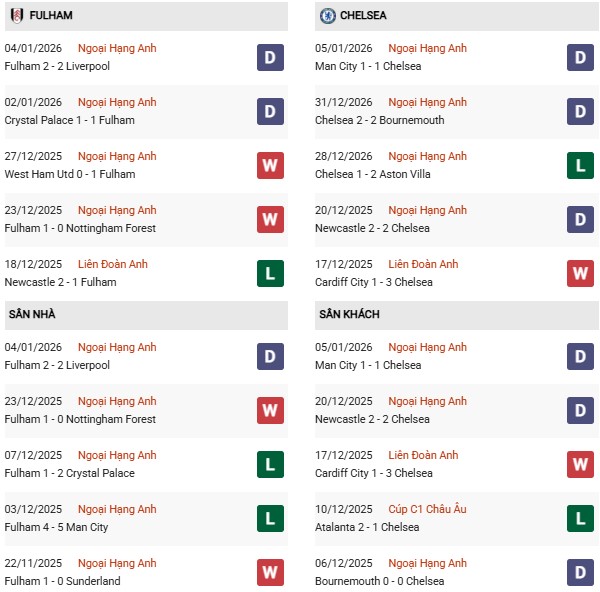The width and height of the screenshot is (600, 592).
Task: Click the Fulham club crest icon
Action: coord(16,15)
